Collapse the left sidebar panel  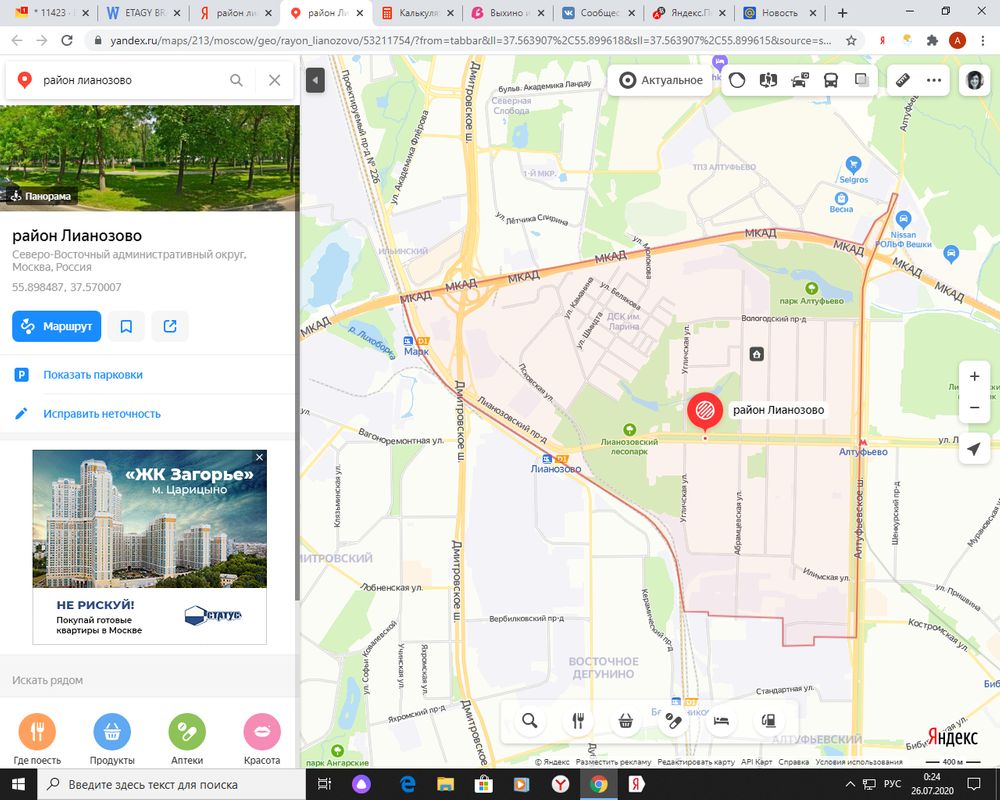315,80
